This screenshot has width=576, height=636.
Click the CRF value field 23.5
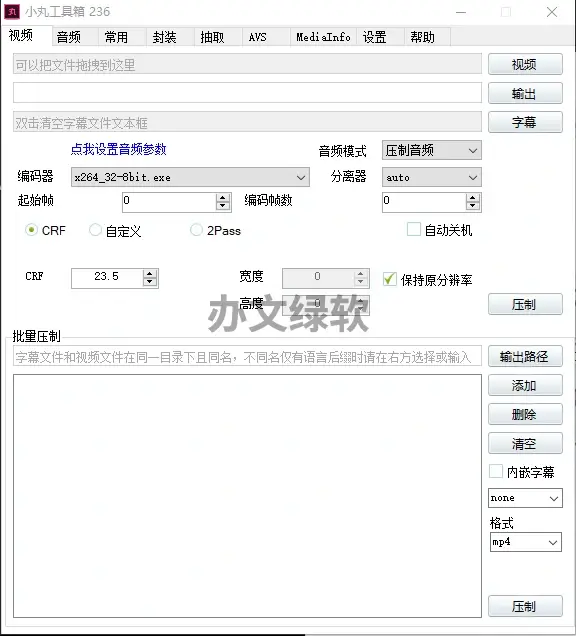[x=107, y=278]
